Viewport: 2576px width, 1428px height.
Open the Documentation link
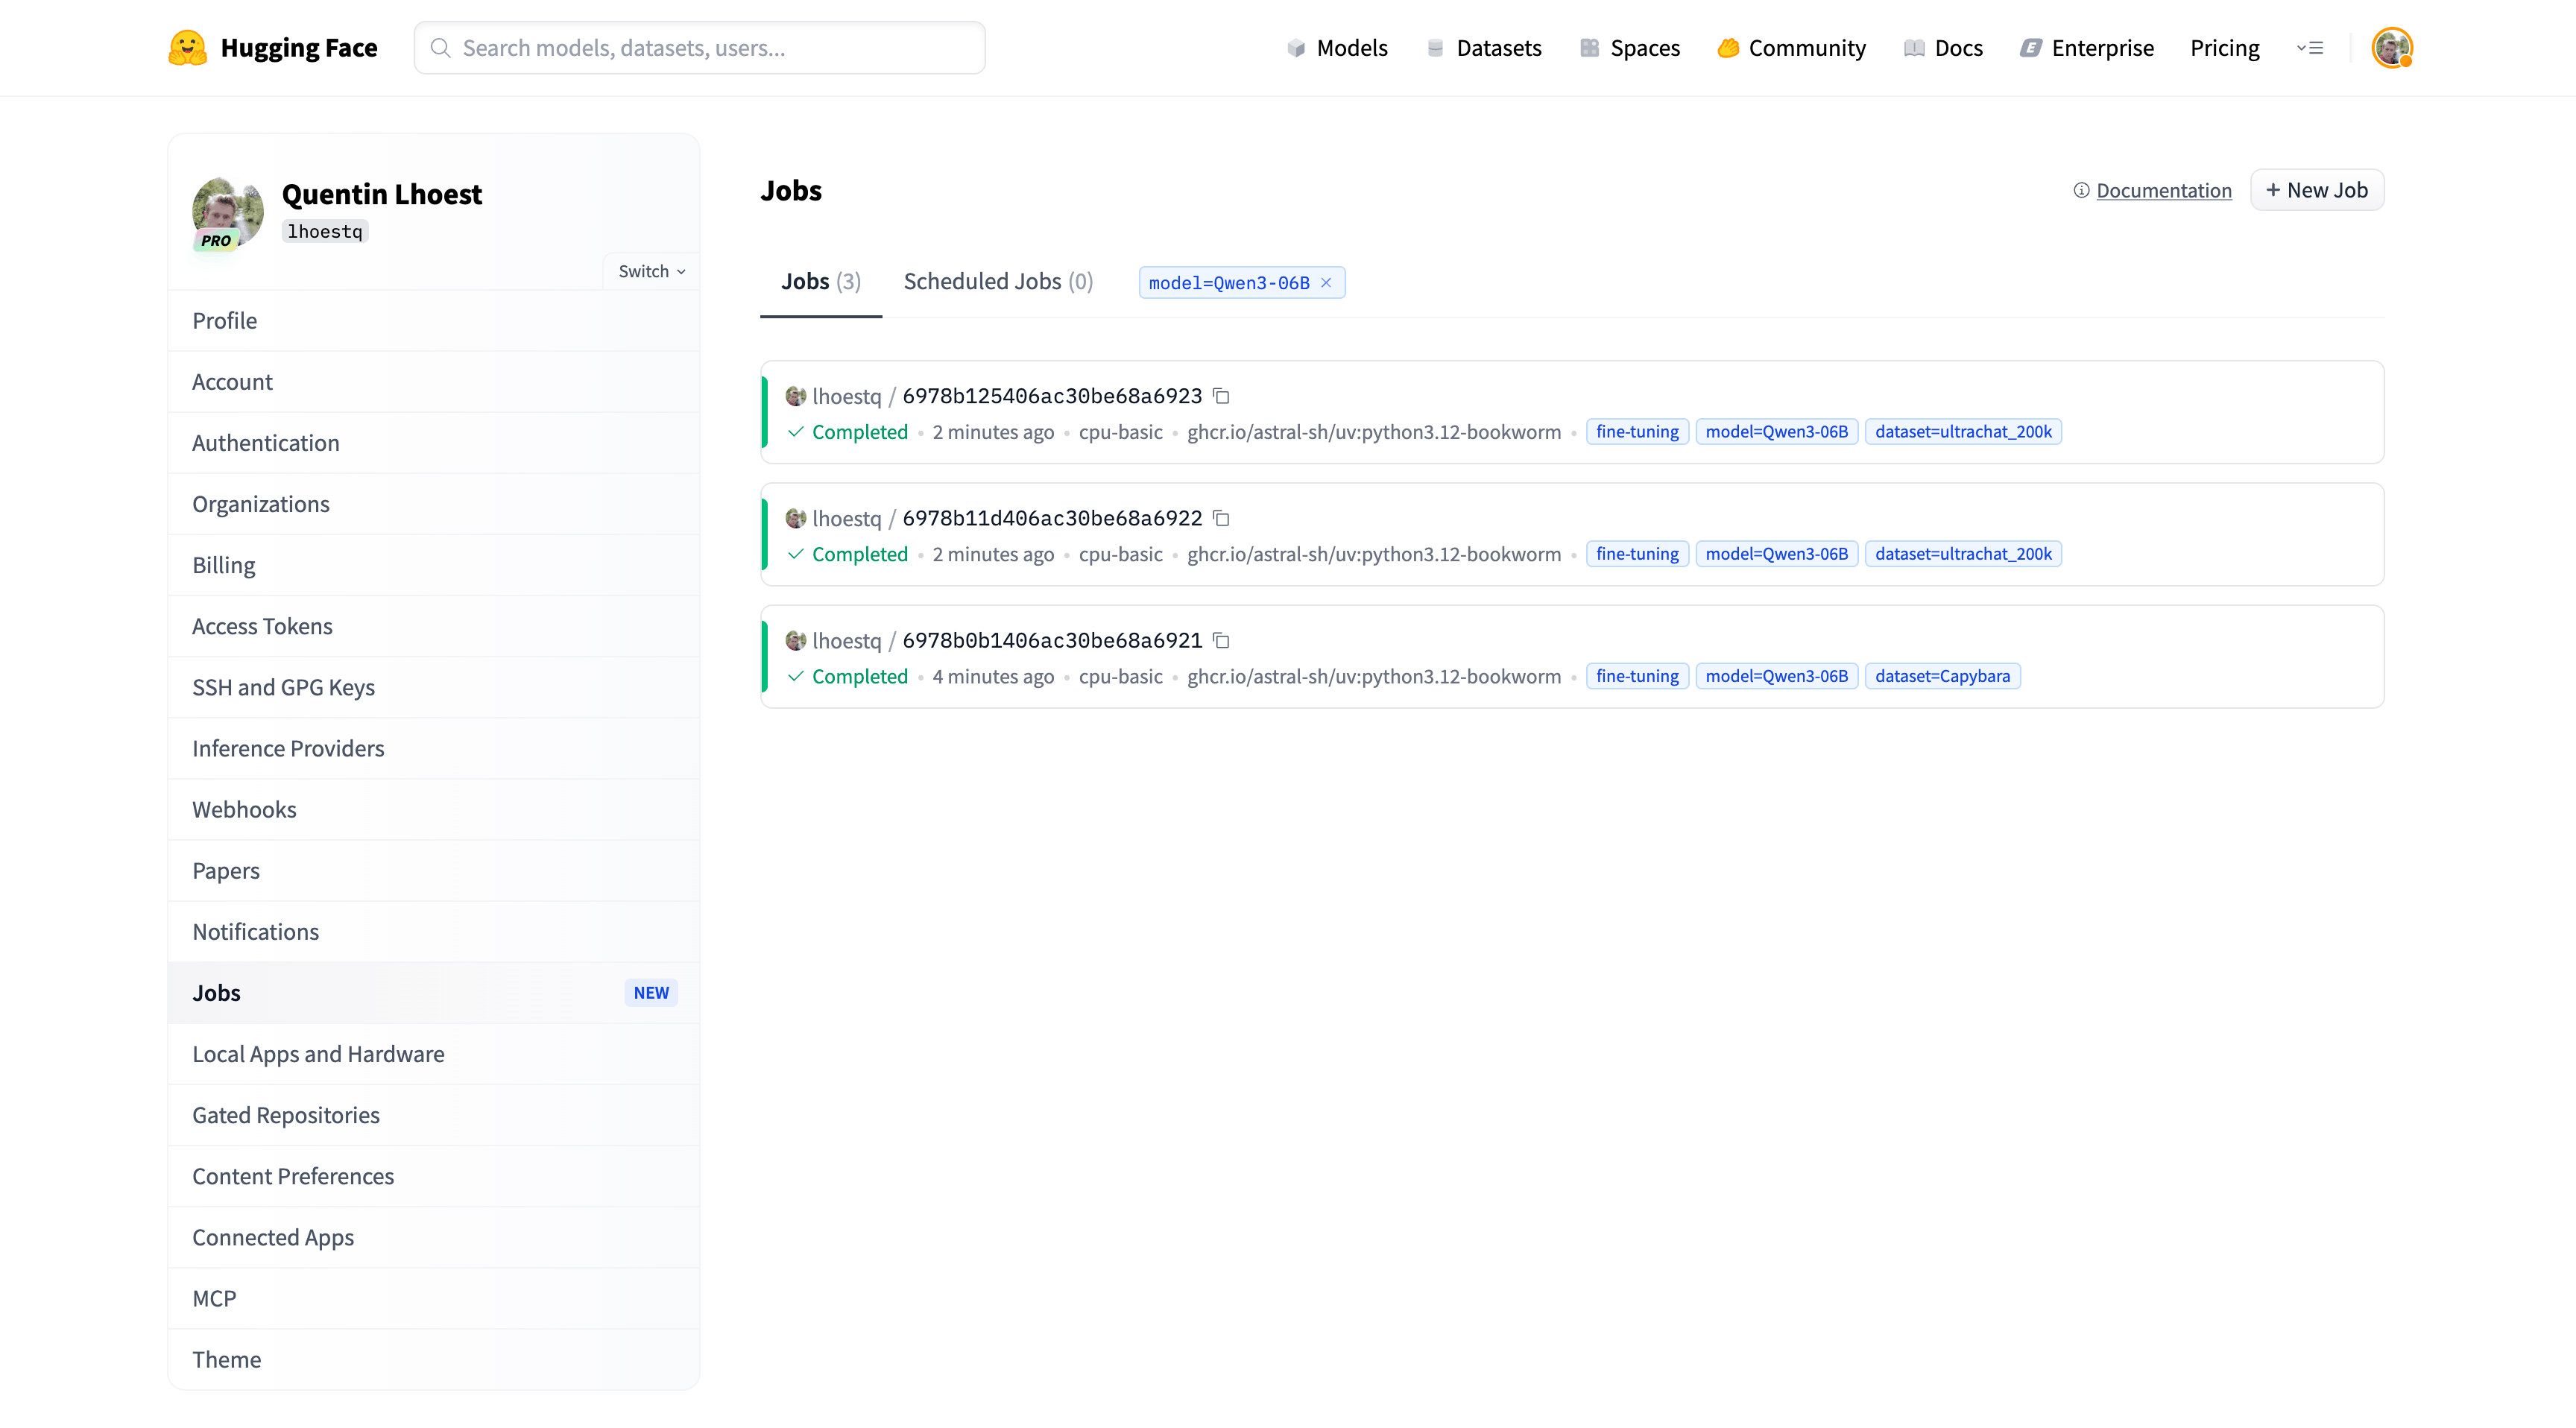coord(2163,190)
